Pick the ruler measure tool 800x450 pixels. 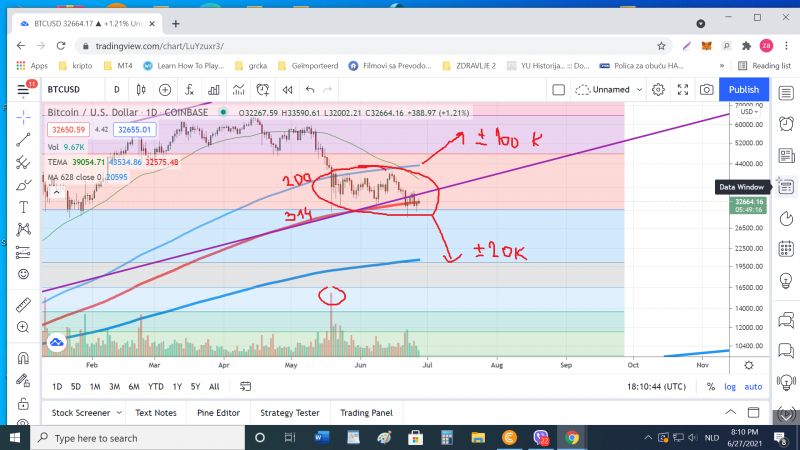coord(22,303)
